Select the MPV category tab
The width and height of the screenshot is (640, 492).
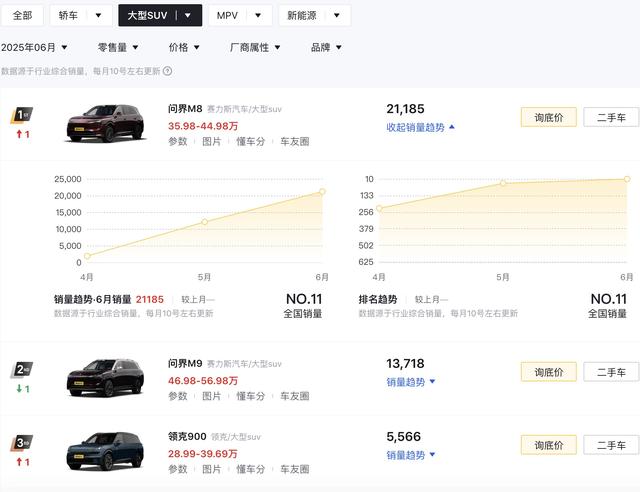(x=227, y=16)
